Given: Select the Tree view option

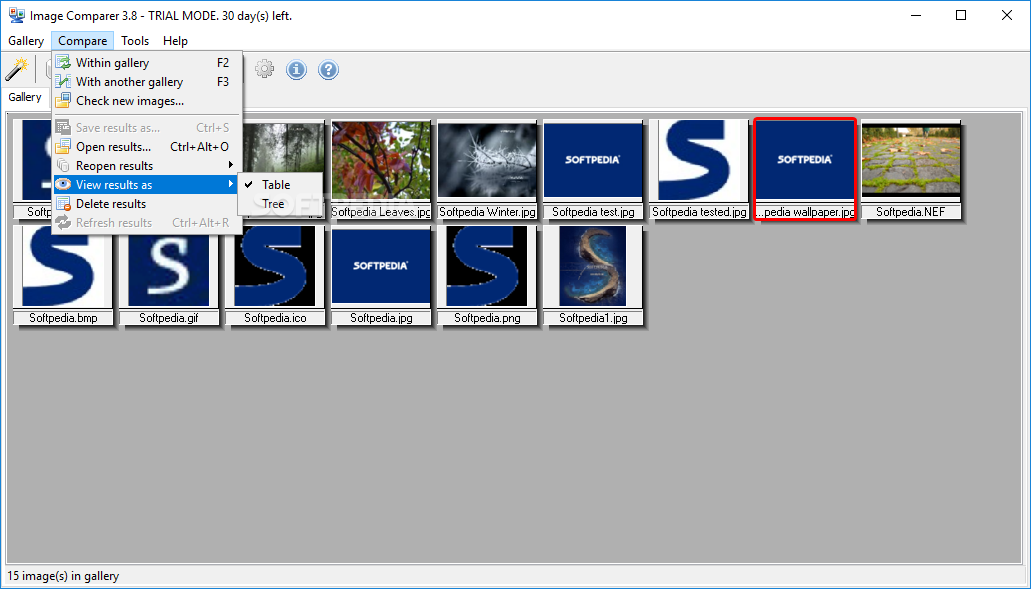Looking at the screenshot, I should point(280,204).
